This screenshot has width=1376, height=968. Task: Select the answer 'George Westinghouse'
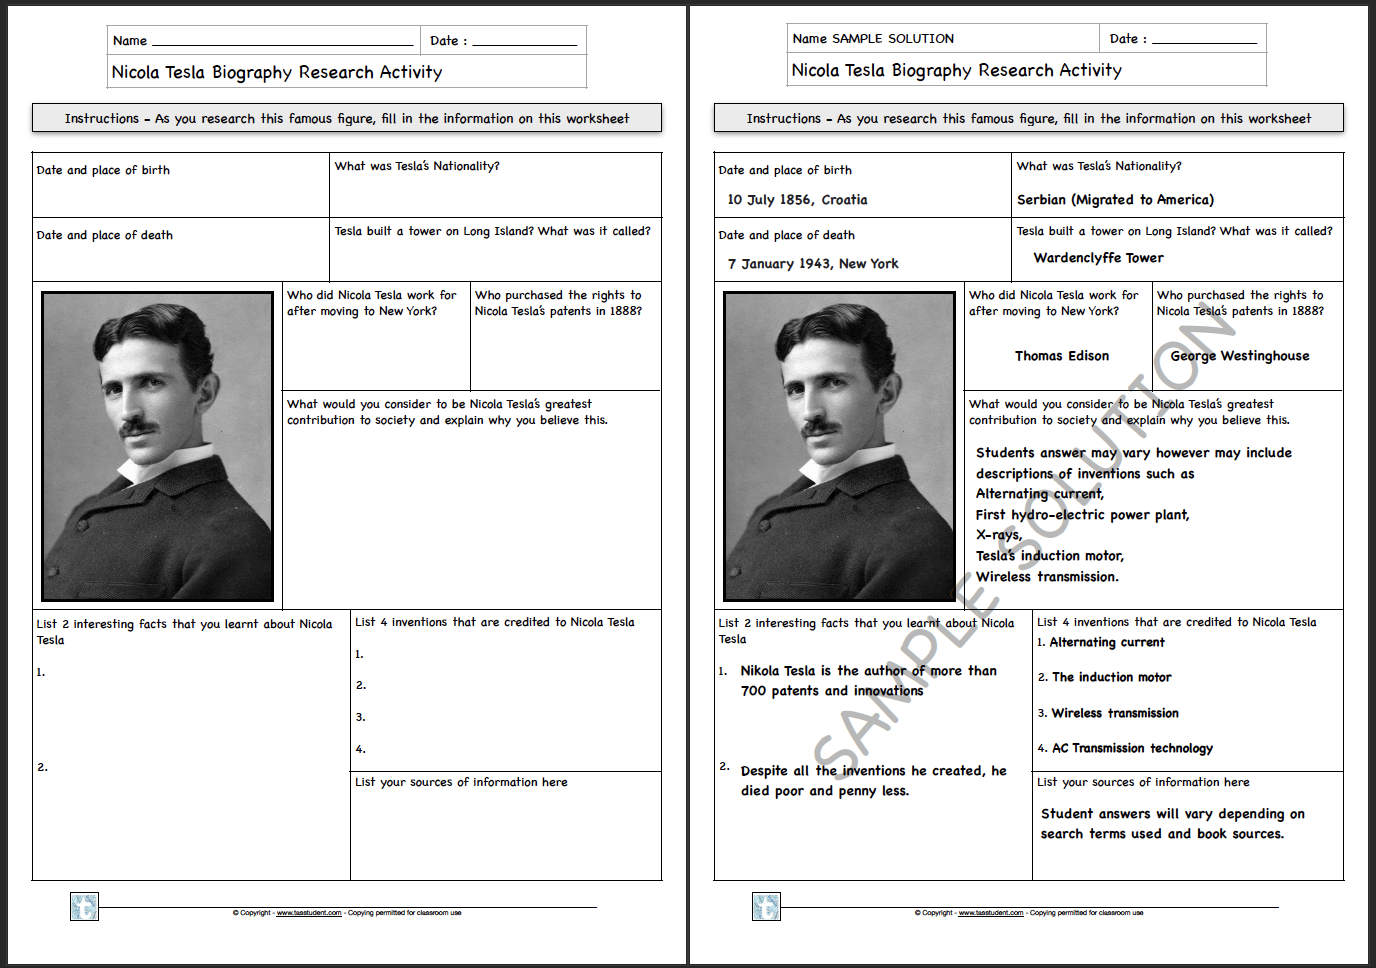click(x=1238, y=355)
